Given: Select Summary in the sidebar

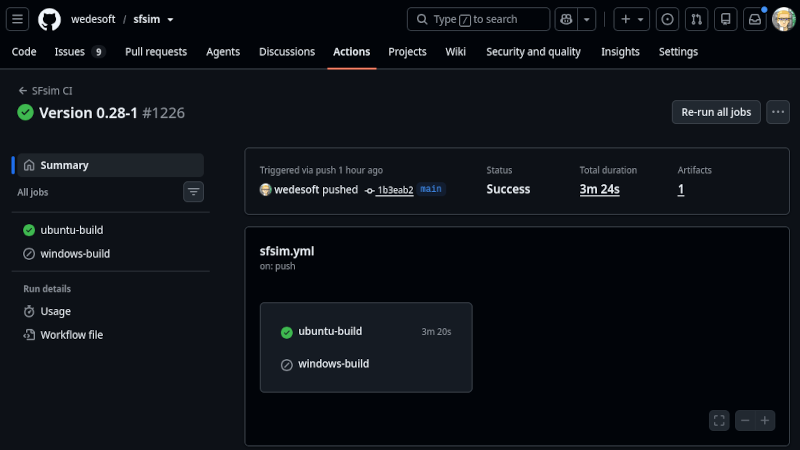Looking at the screenshot, I should [110, 165].
